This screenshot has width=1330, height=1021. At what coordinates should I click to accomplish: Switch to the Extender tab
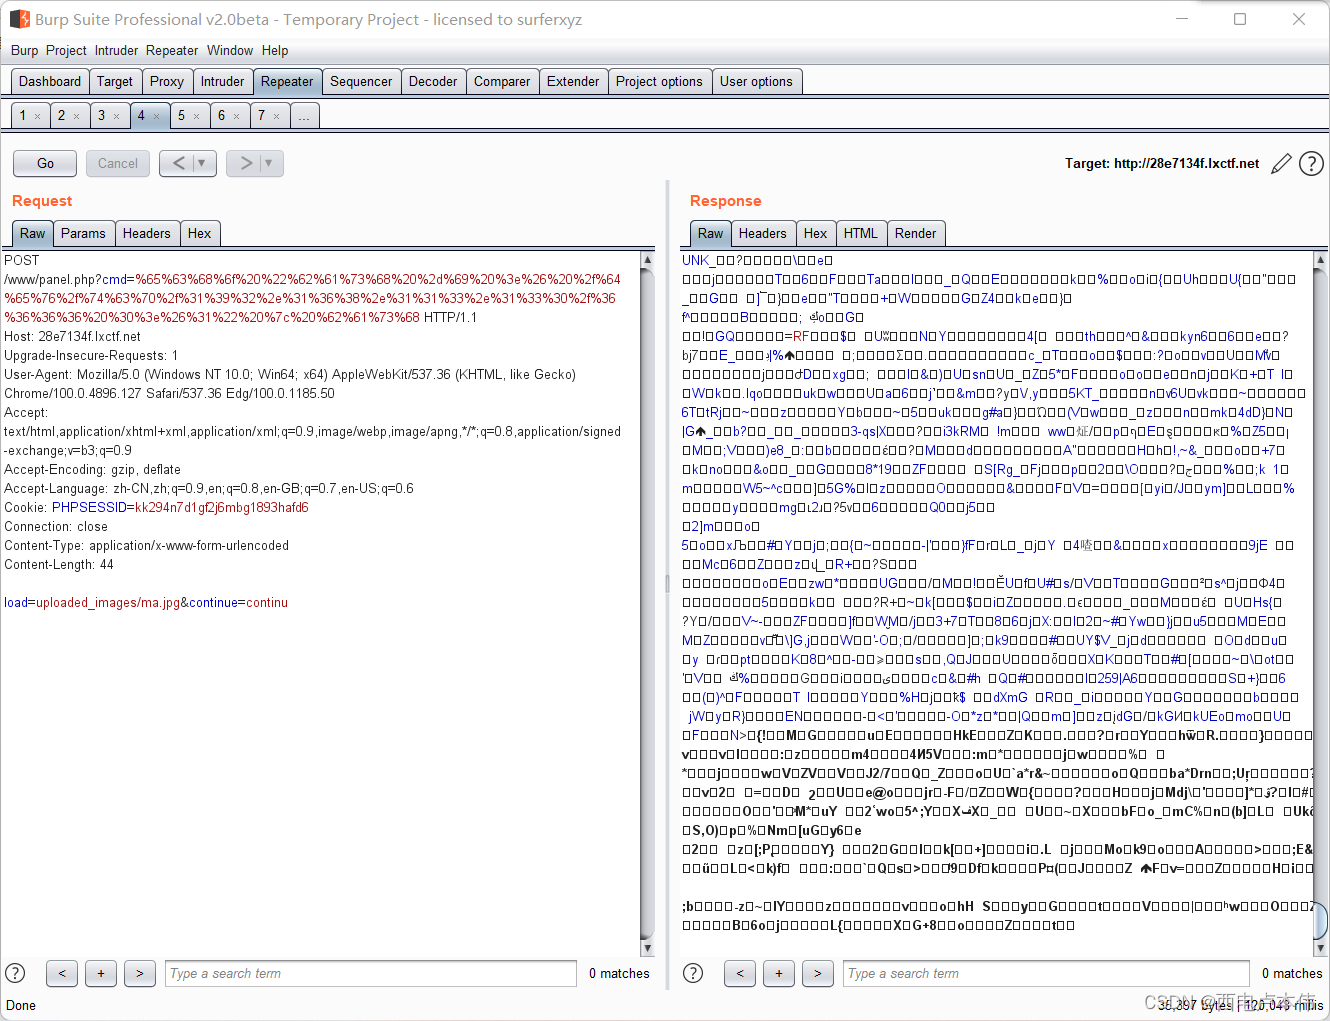tap(573, 82)
